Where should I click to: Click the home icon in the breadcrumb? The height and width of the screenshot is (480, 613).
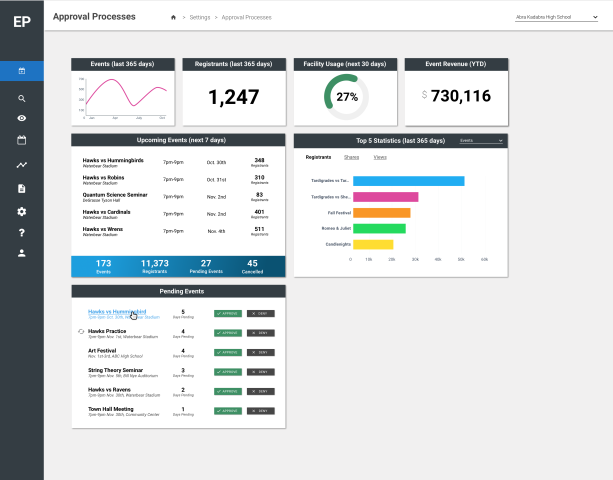tap(173, 17)
